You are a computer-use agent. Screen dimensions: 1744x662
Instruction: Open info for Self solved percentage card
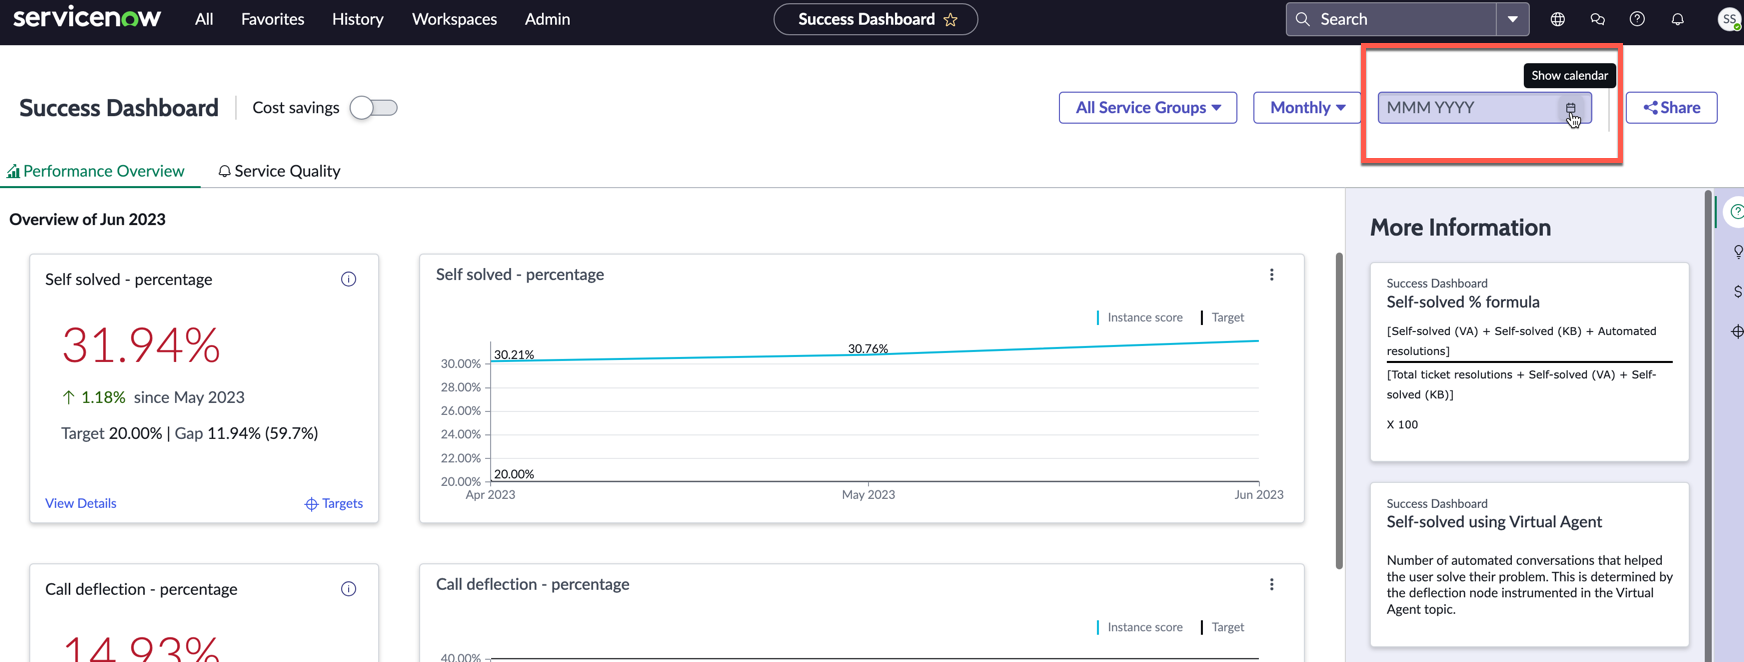pos(348,279)
